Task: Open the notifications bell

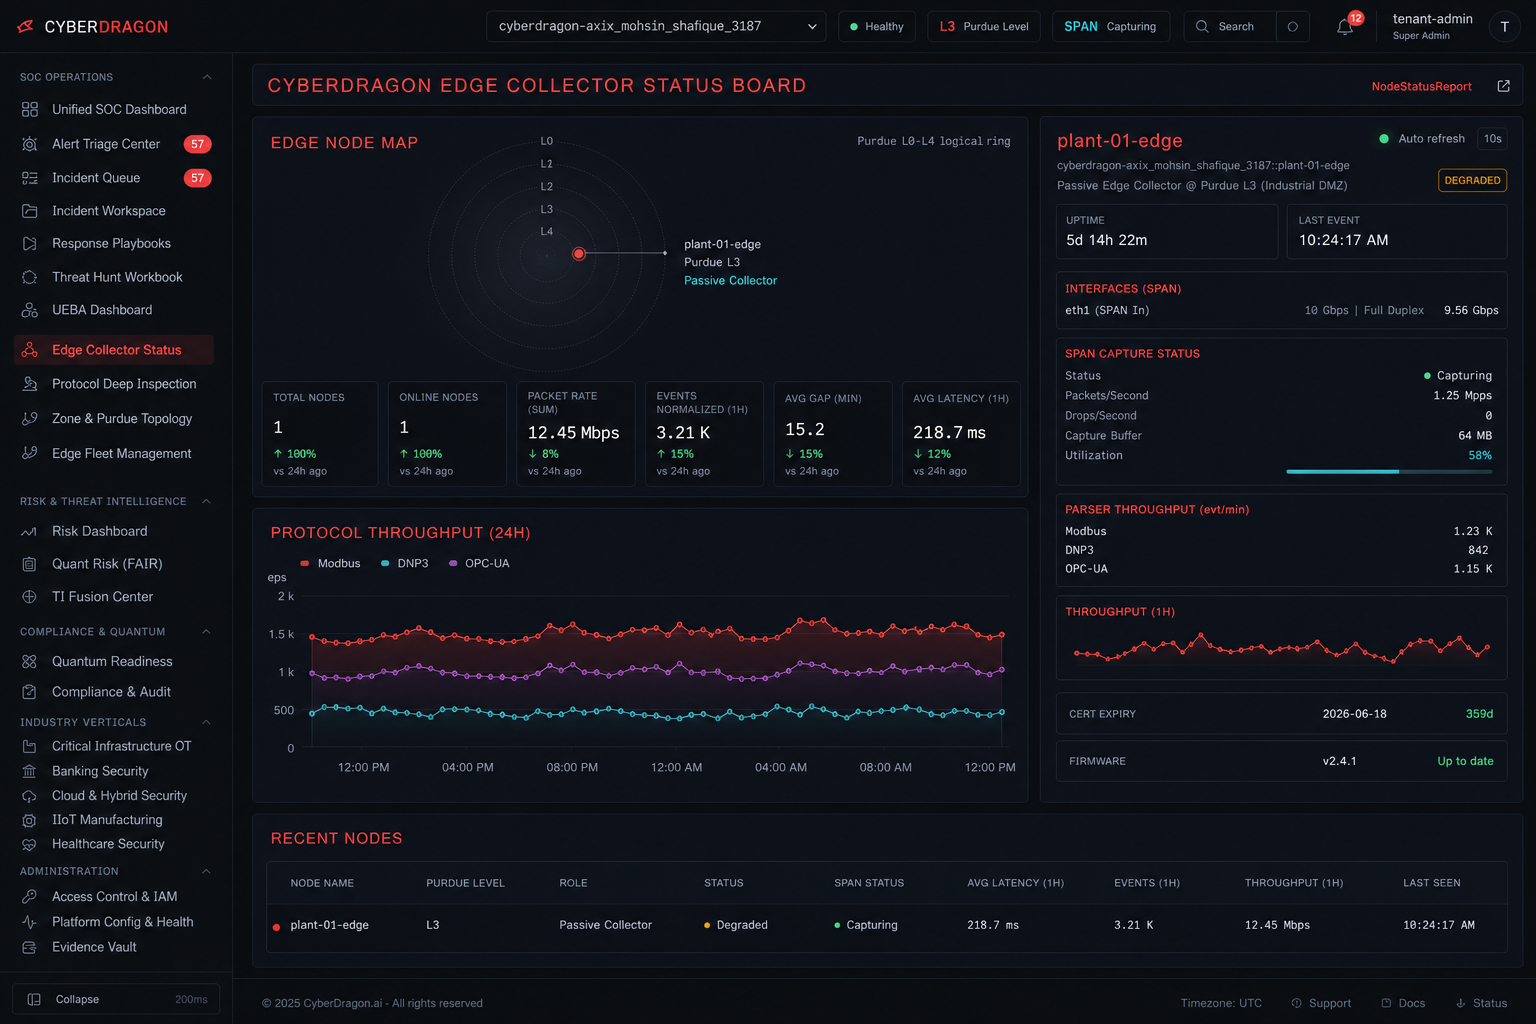Action: pyautogui.click(x=1345, y=27)
